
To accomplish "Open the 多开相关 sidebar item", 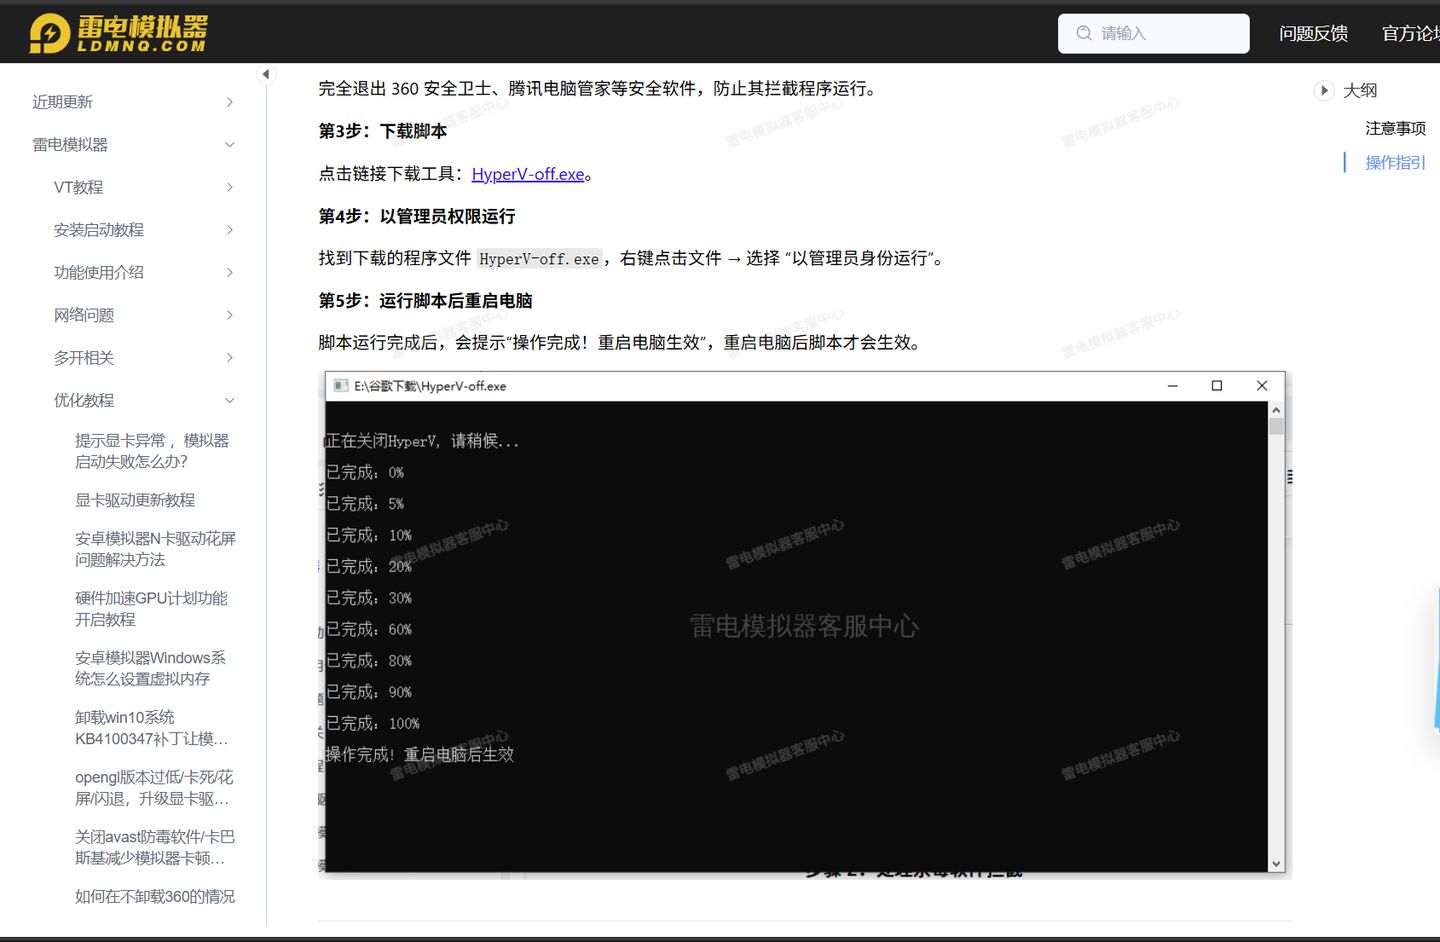I will click(84, 358).
